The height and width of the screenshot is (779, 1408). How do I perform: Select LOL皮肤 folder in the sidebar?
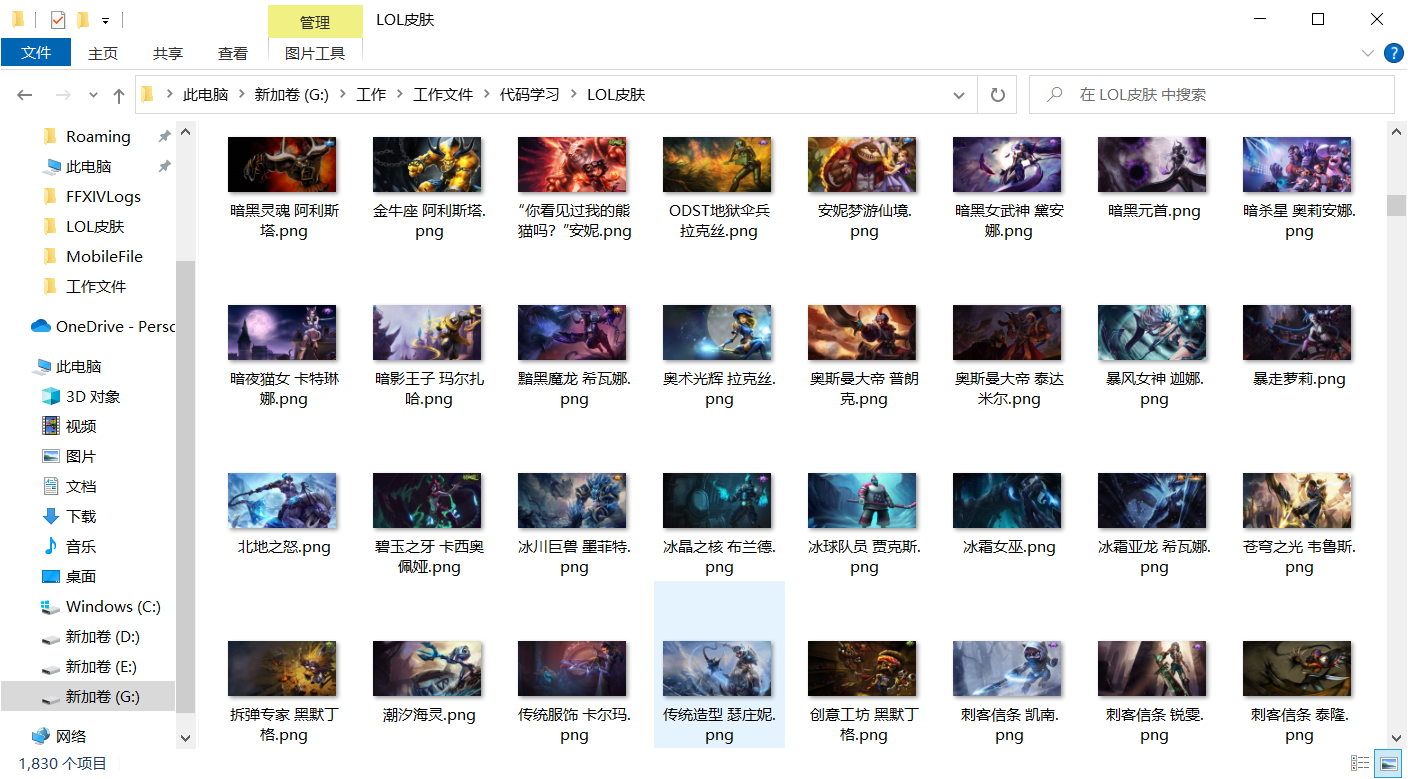pos(95,227)
